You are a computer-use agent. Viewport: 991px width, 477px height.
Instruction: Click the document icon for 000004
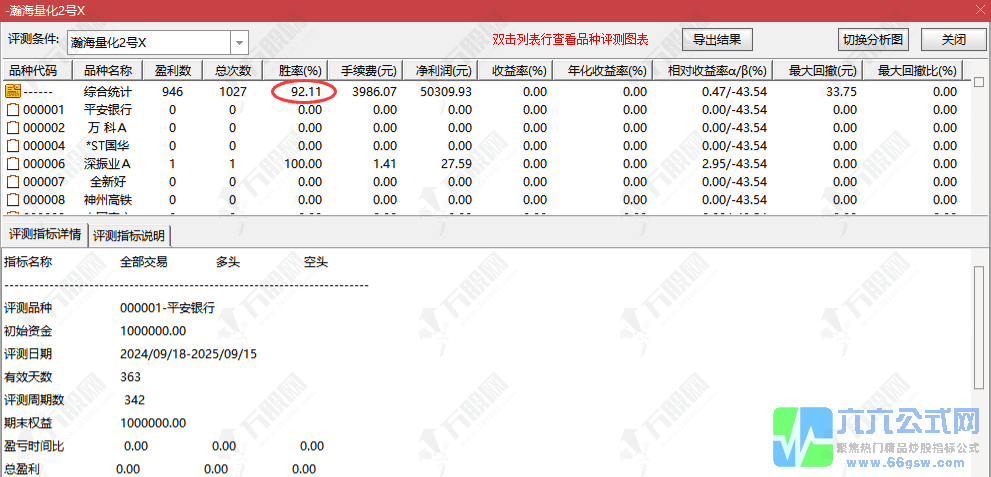(13, 146)
